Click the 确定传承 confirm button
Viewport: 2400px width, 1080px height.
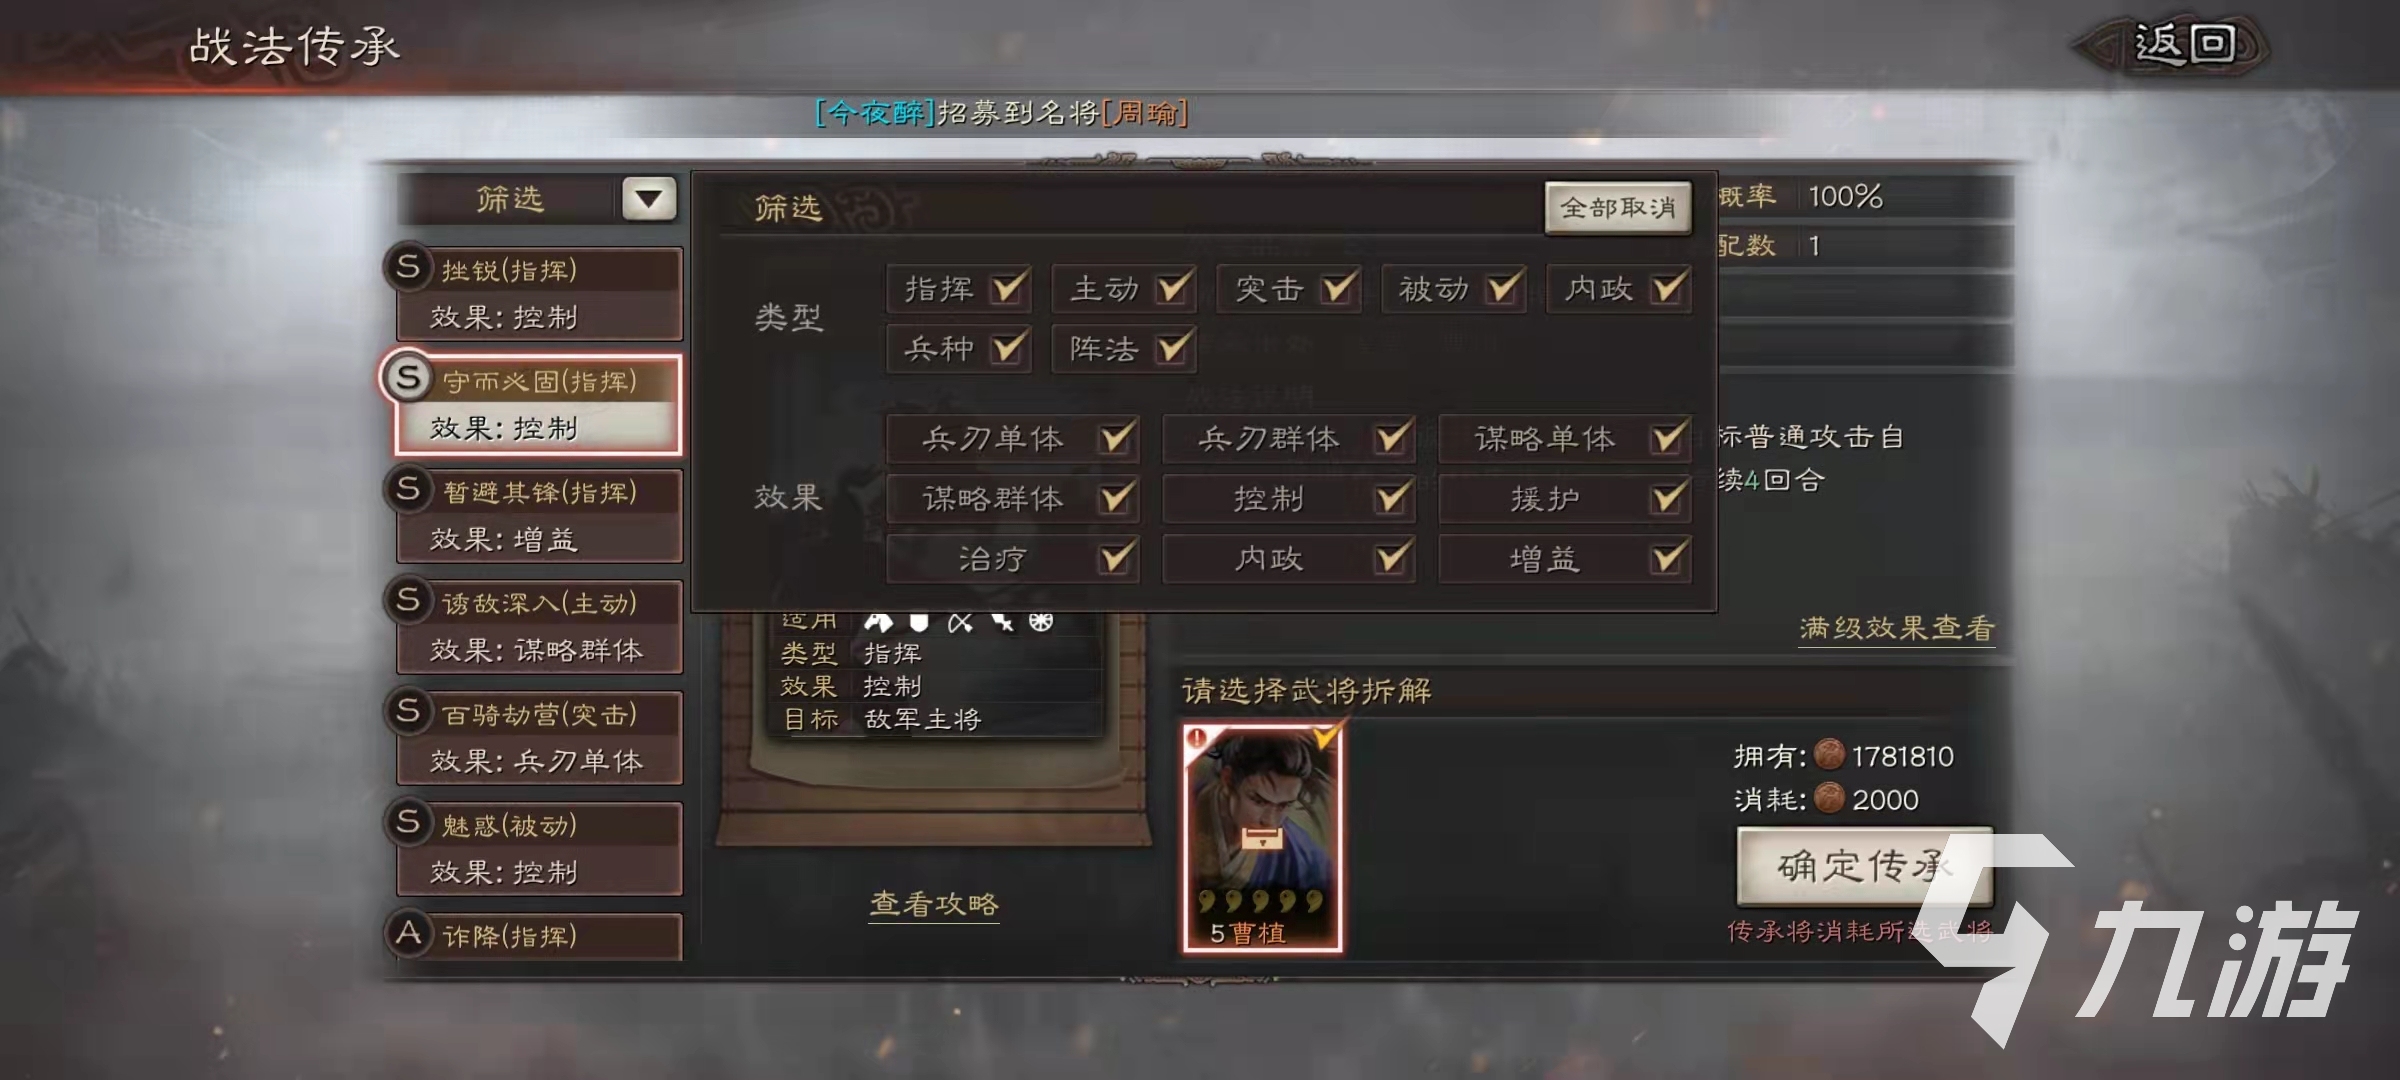click(x=1864, y=866)
